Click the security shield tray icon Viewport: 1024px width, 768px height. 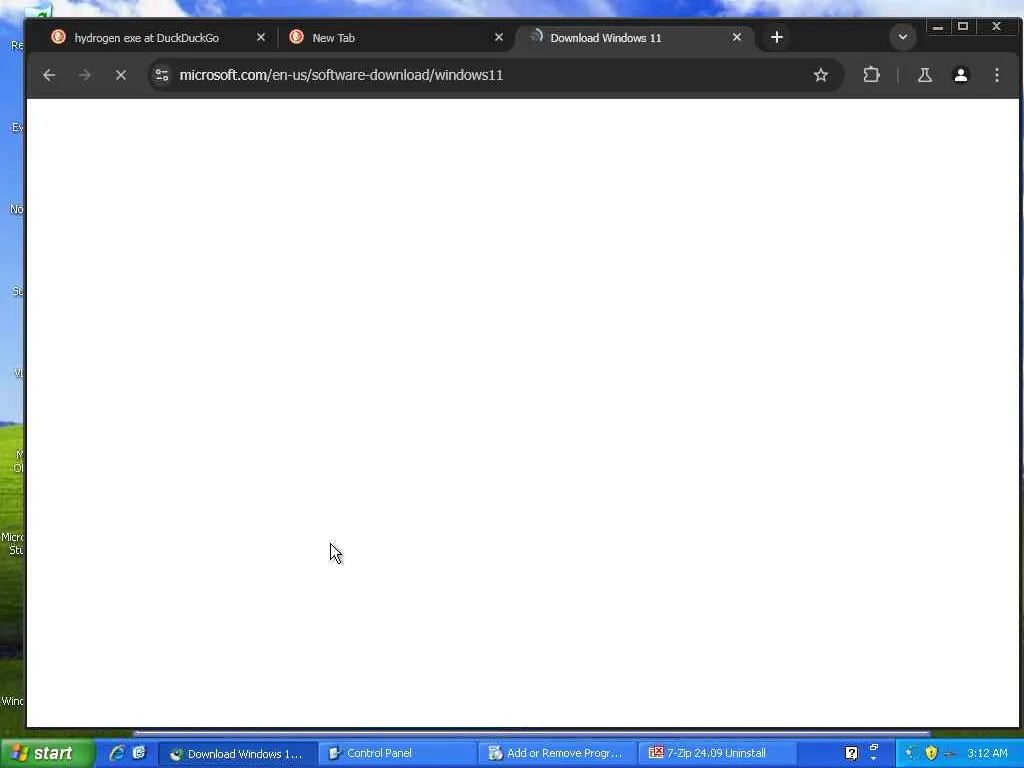click(x=931, y=753)
